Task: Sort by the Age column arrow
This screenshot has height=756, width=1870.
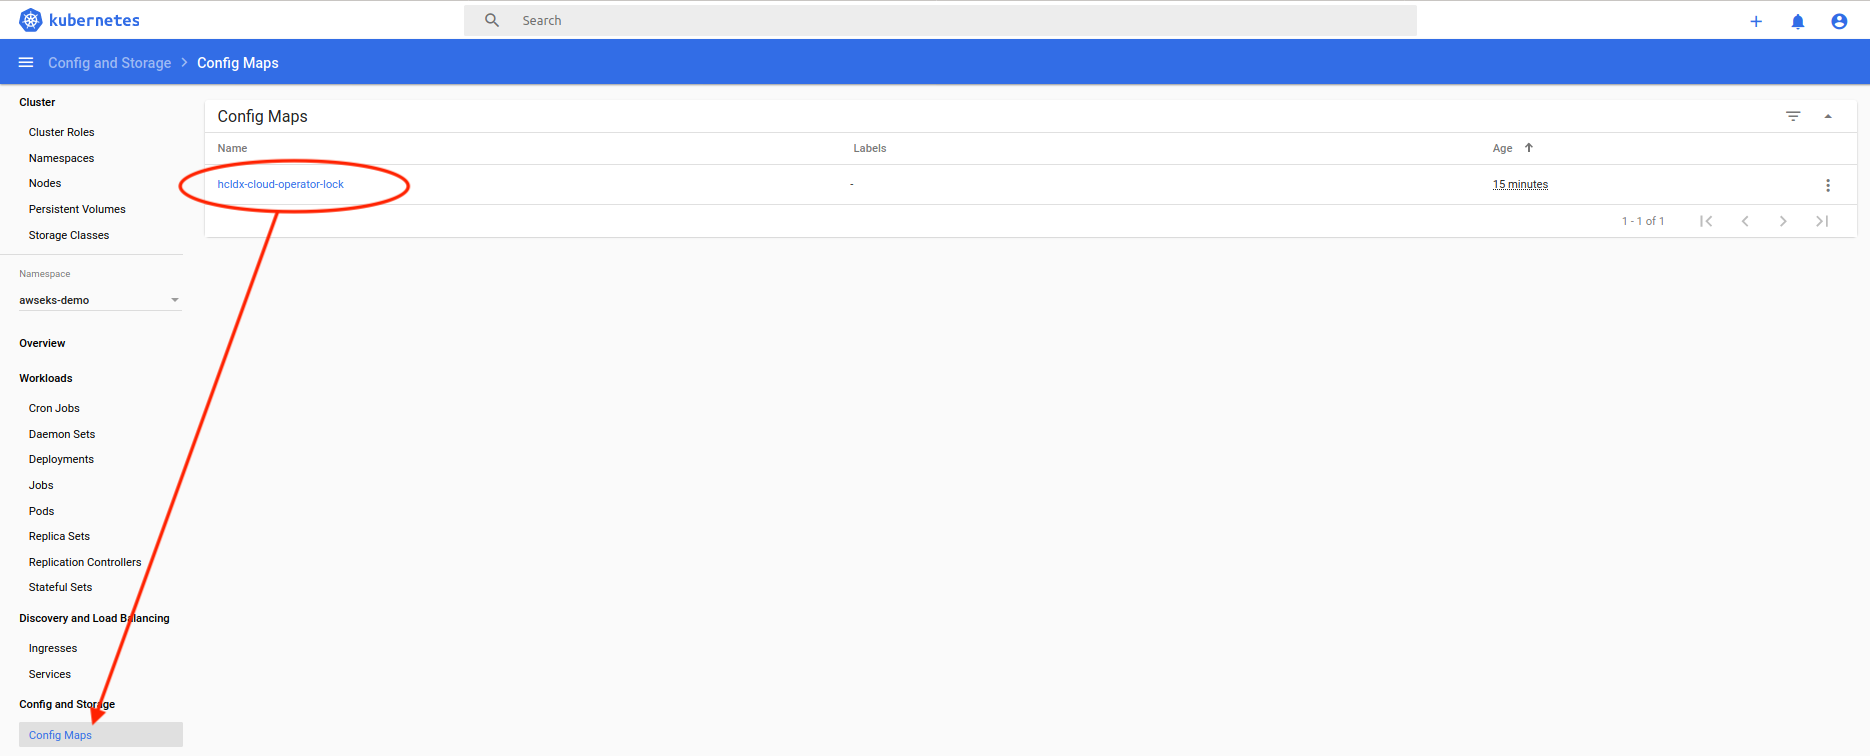Action: 1528,148
